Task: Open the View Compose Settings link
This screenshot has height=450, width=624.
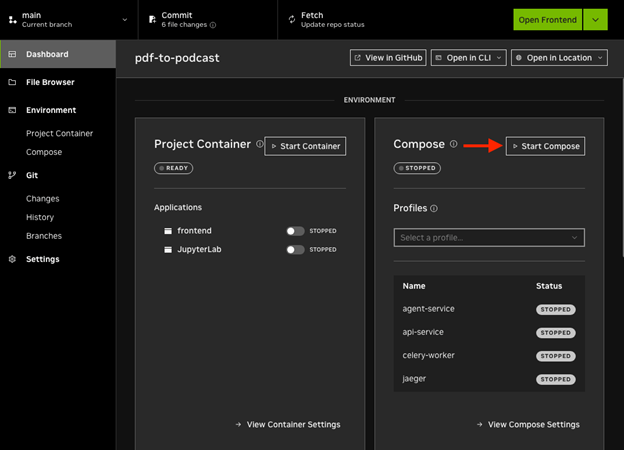Action: [528, 425]
